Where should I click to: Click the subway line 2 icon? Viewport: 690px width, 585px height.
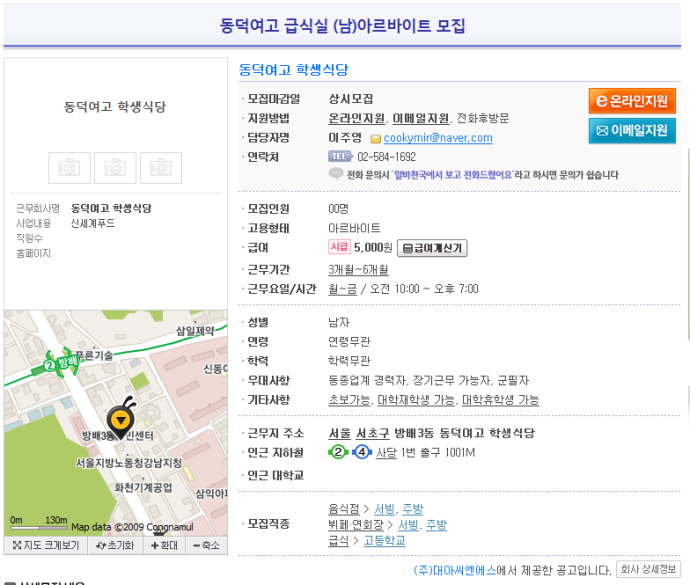[x=338, y=452]
